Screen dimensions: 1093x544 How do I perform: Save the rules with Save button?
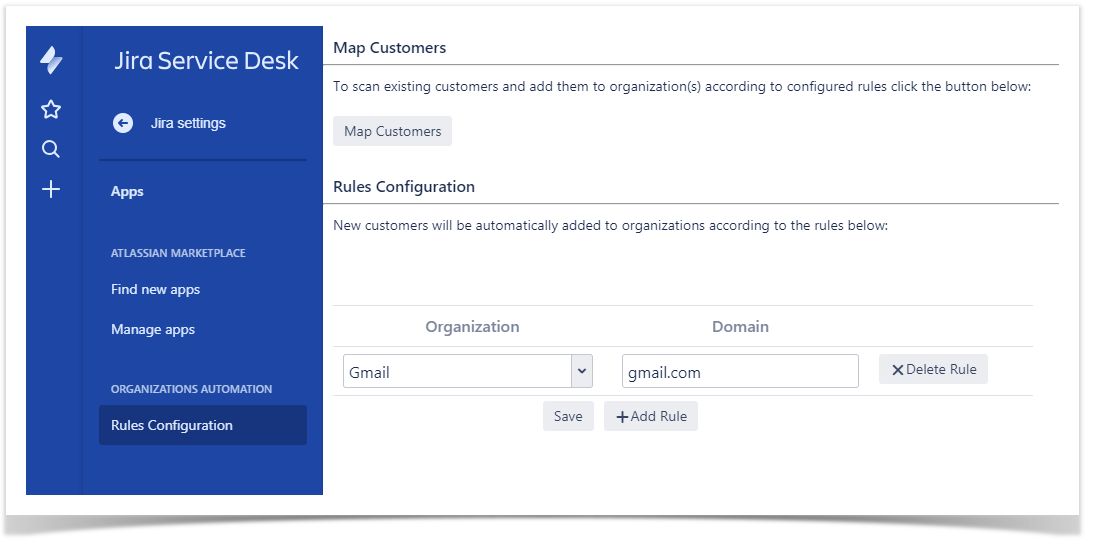568,416
